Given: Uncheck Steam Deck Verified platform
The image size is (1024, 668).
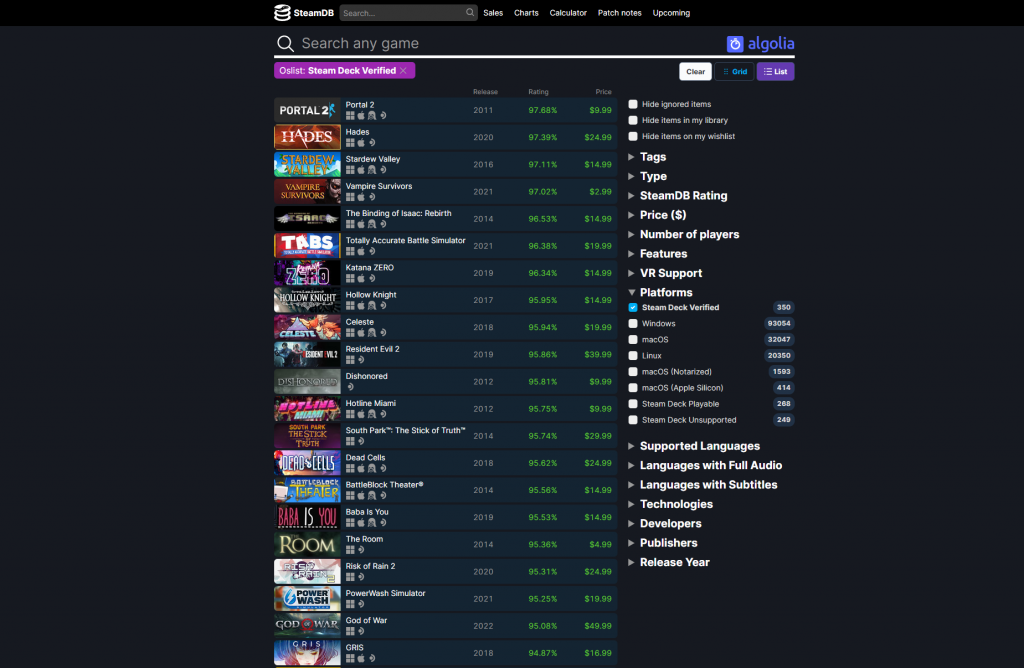Looking at the screenshot, I should click(x=633, y=308).
